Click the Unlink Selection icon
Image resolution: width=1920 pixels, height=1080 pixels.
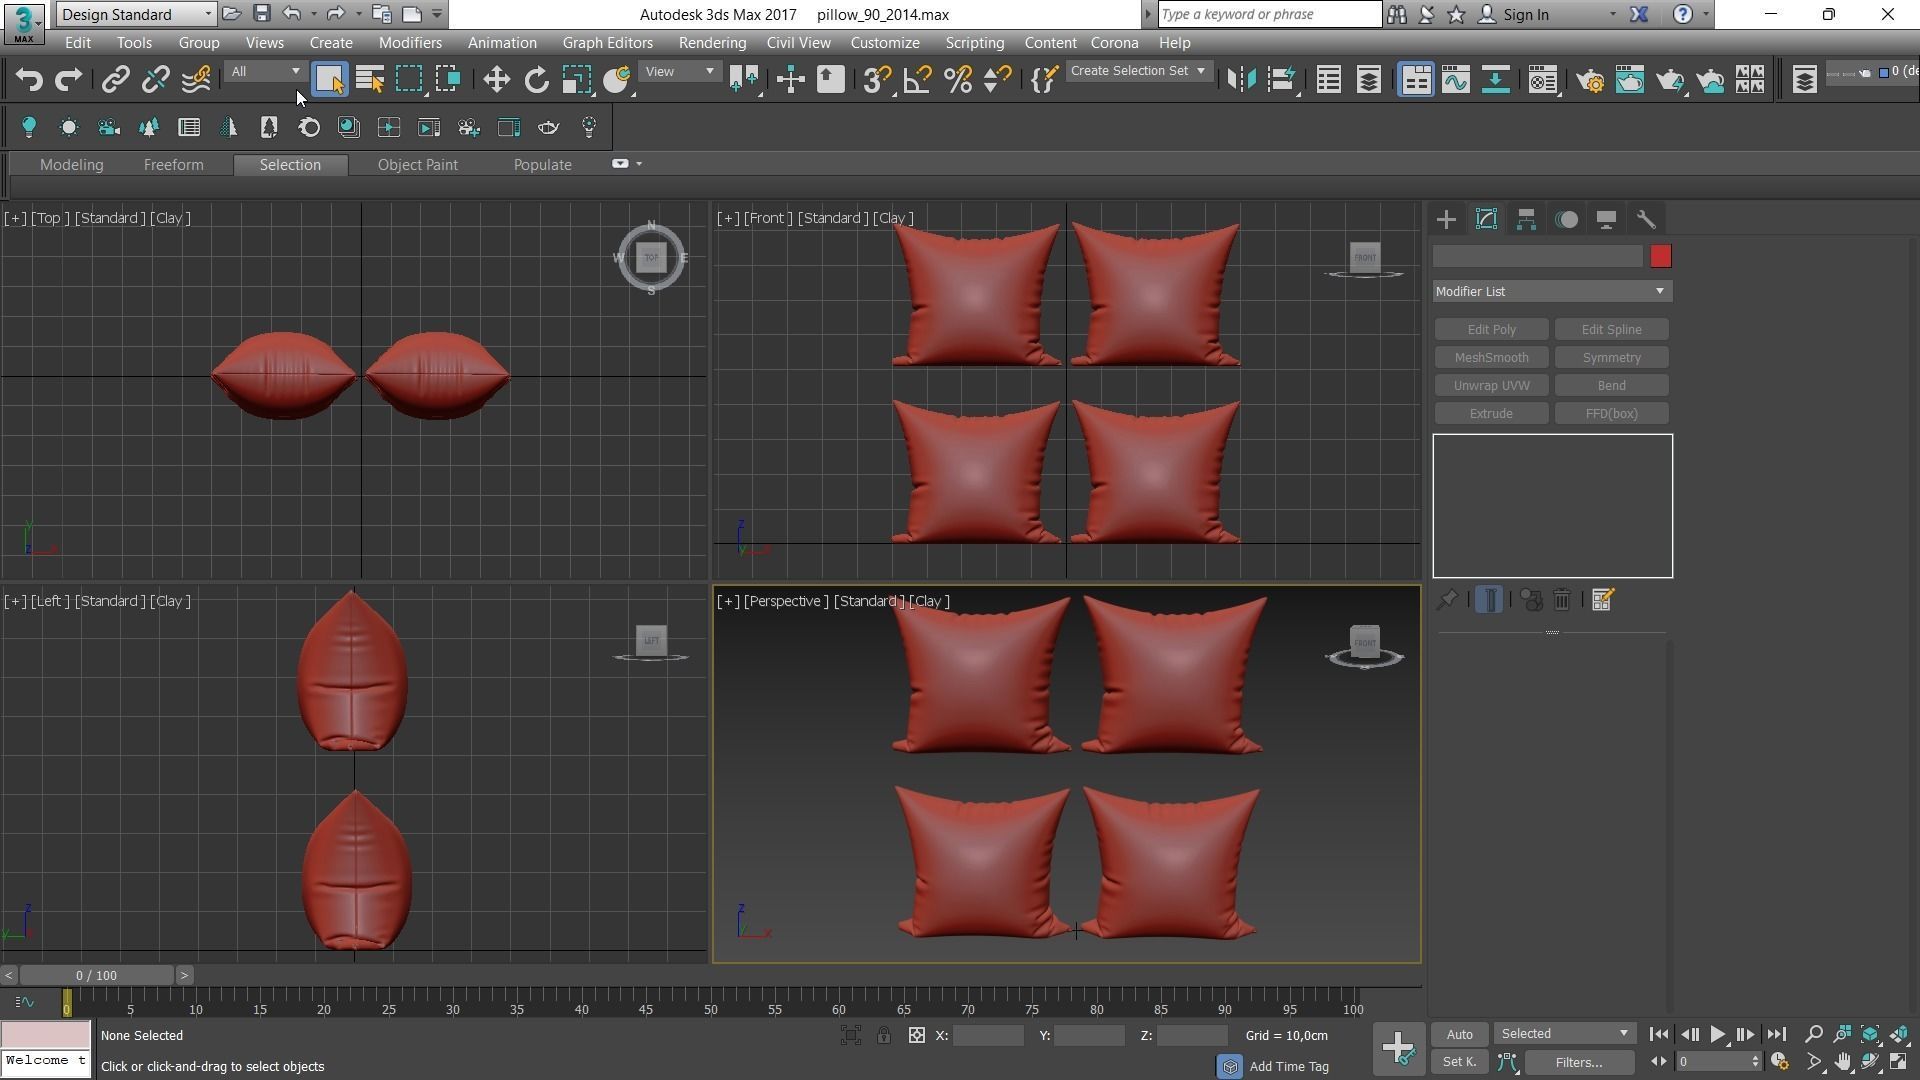[x=155, y=79]
